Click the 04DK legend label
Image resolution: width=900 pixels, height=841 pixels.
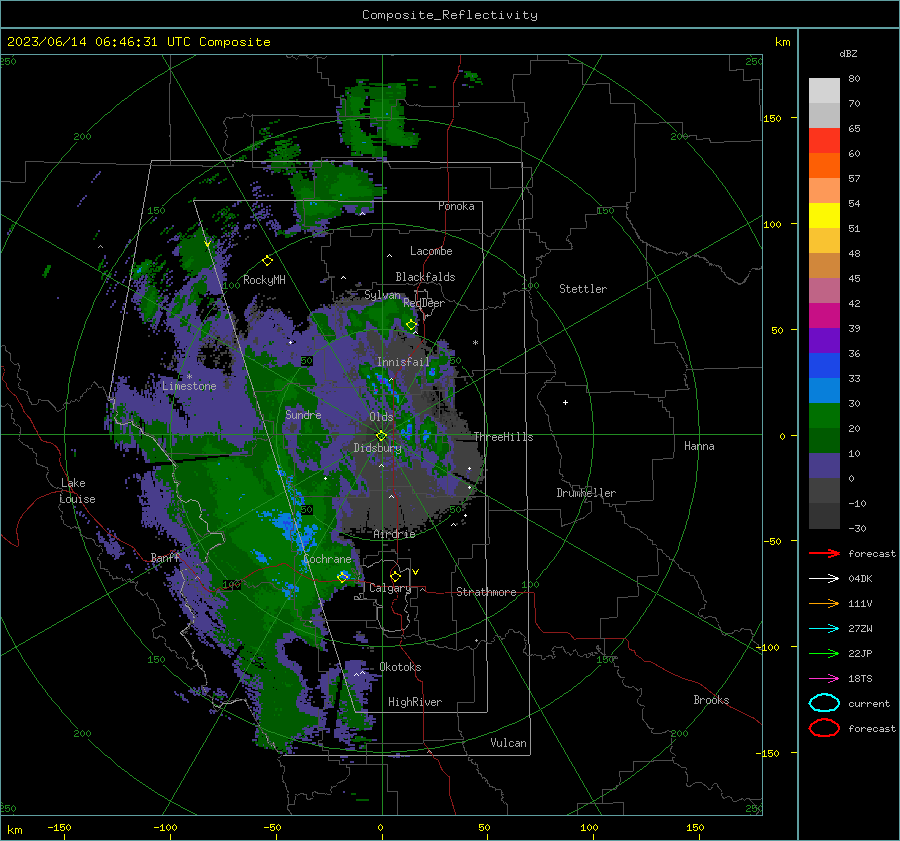(860, 579)
